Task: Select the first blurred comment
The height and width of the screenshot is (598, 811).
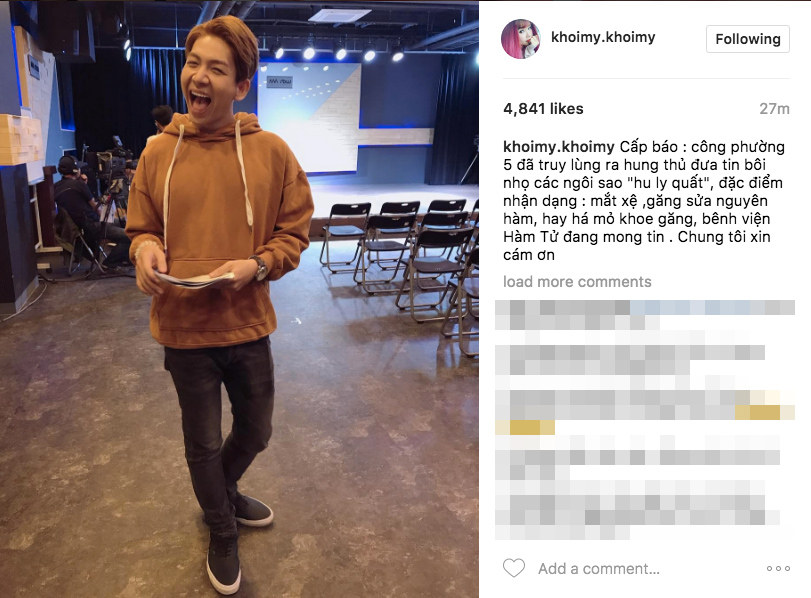Action: click(644, 315)
